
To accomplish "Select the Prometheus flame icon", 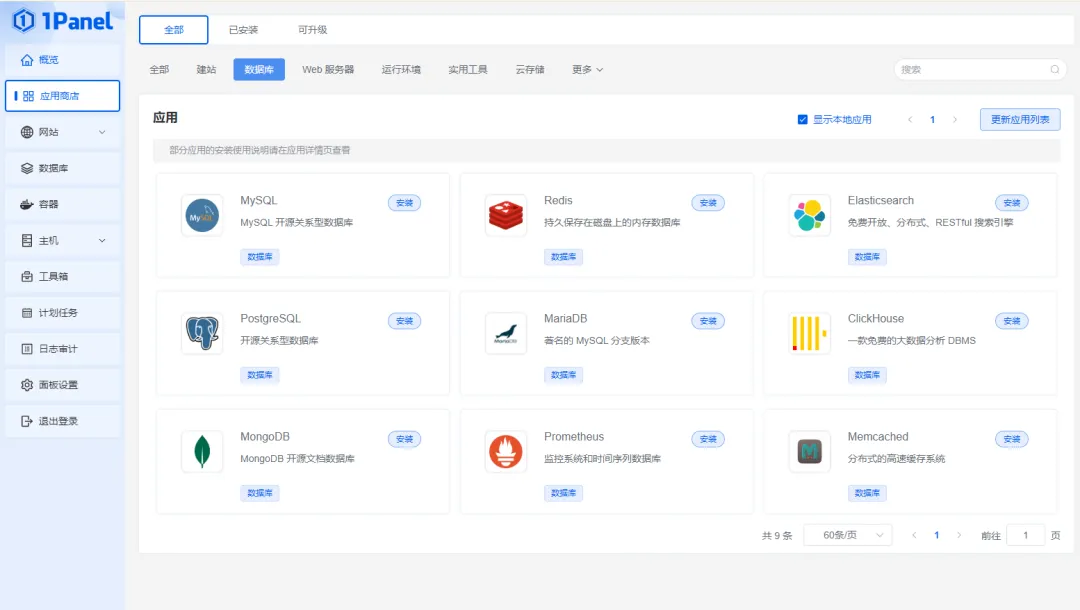I will (x=506, y=452).
